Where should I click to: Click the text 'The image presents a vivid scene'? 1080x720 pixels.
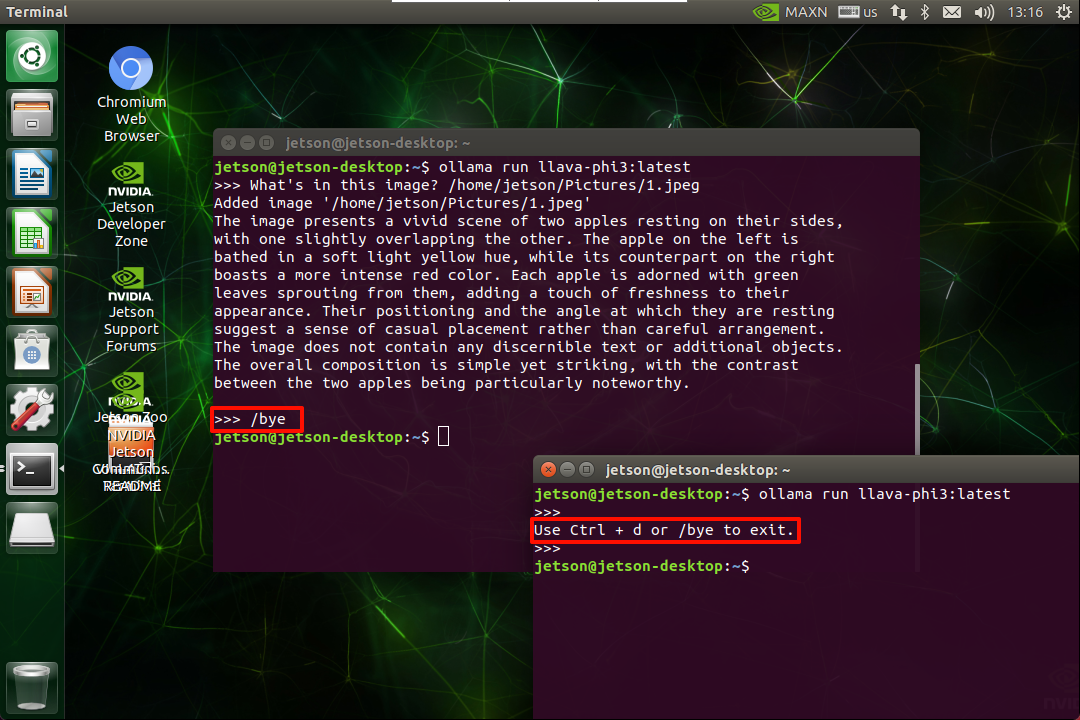click(x=357, y=221)
